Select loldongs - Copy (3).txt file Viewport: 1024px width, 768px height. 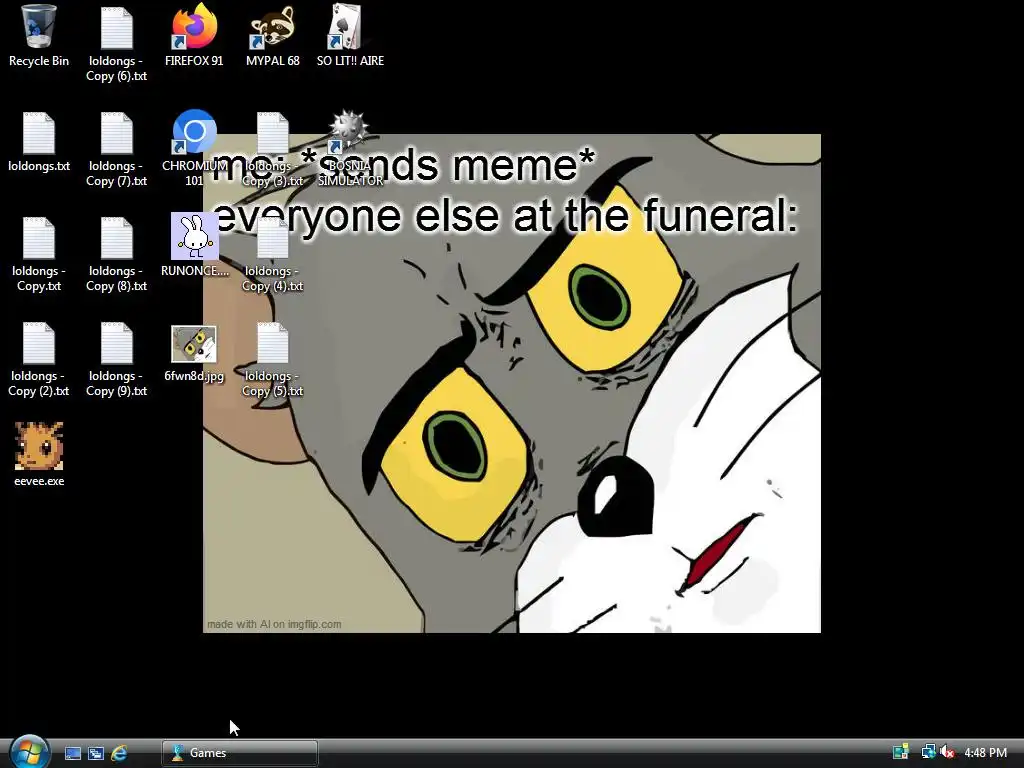point(272,150)
